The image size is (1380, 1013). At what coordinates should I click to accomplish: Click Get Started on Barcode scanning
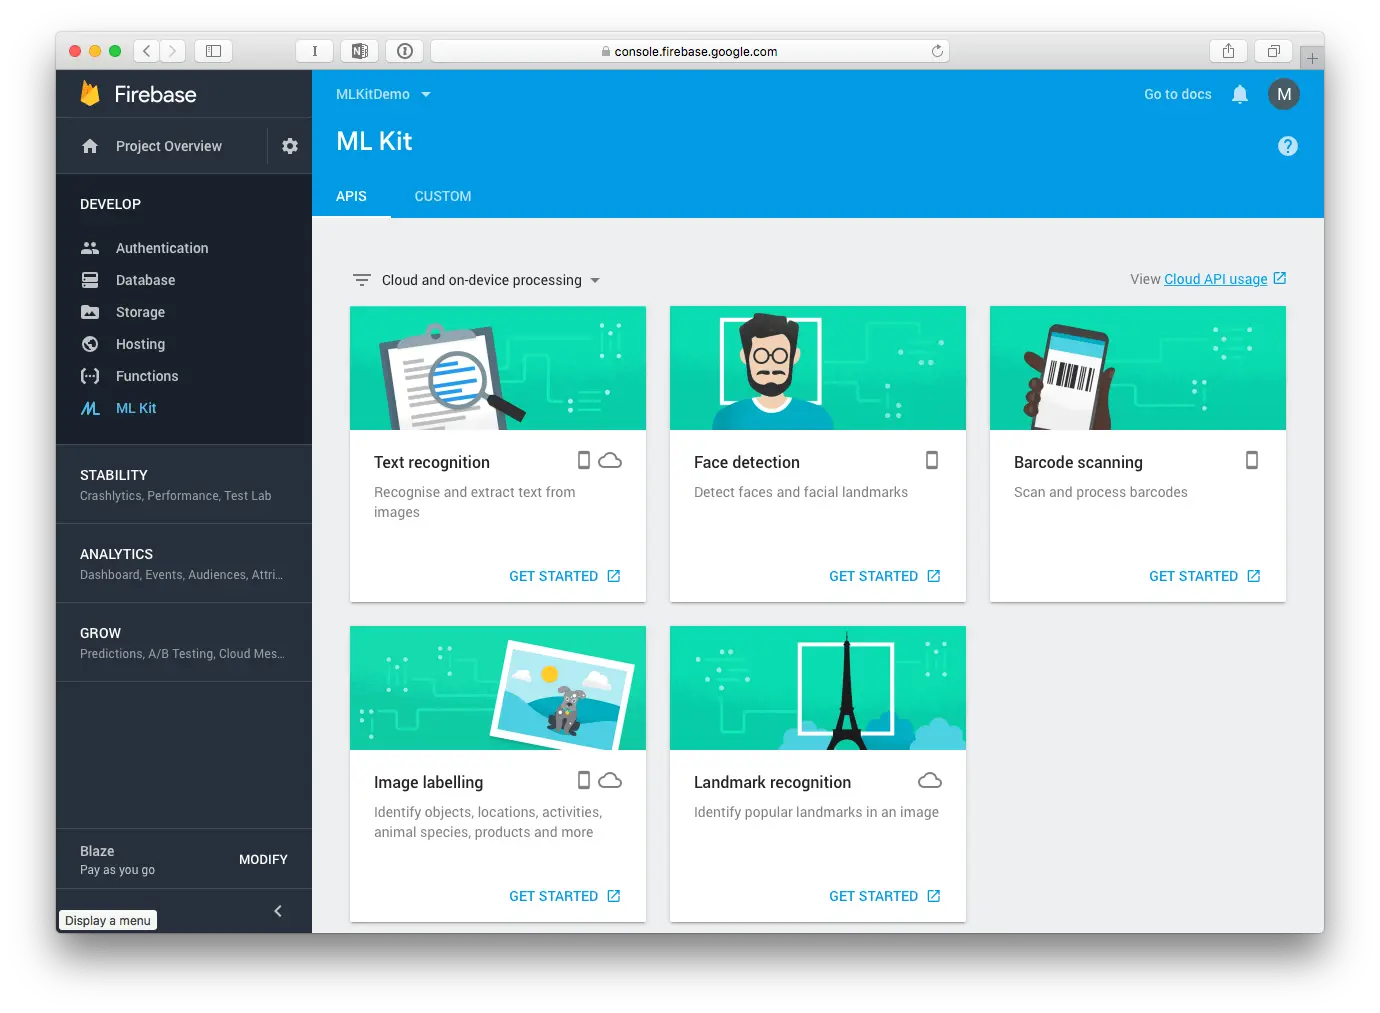(x=1205, y=576)
